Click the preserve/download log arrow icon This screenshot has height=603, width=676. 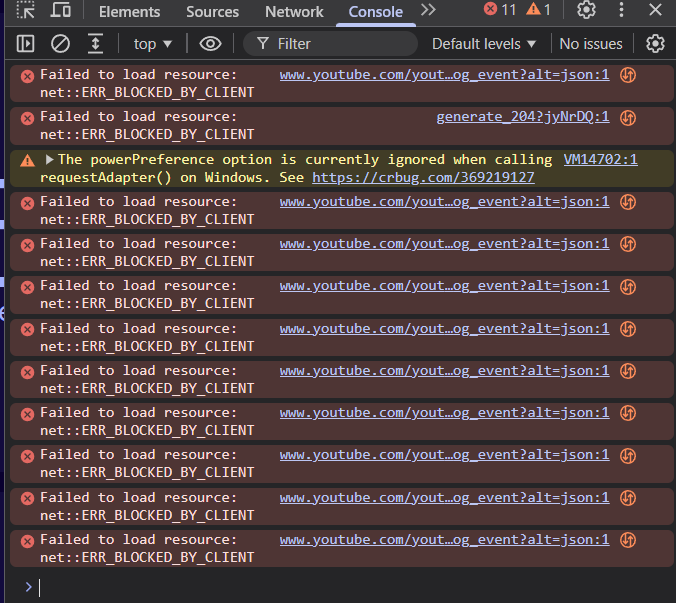[x=95, y=44]
